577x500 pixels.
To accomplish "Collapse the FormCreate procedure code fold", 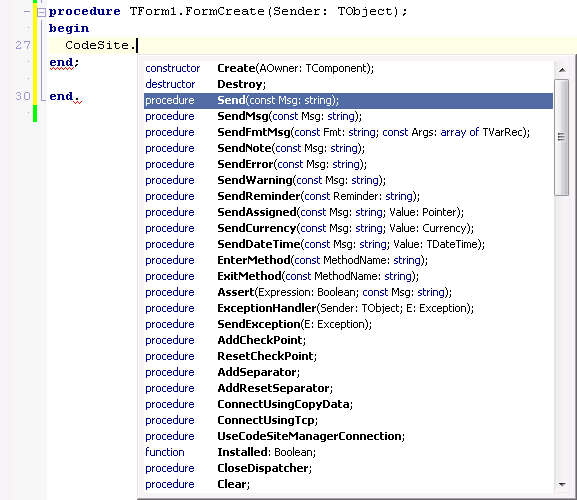I will [x=41, y=13].
